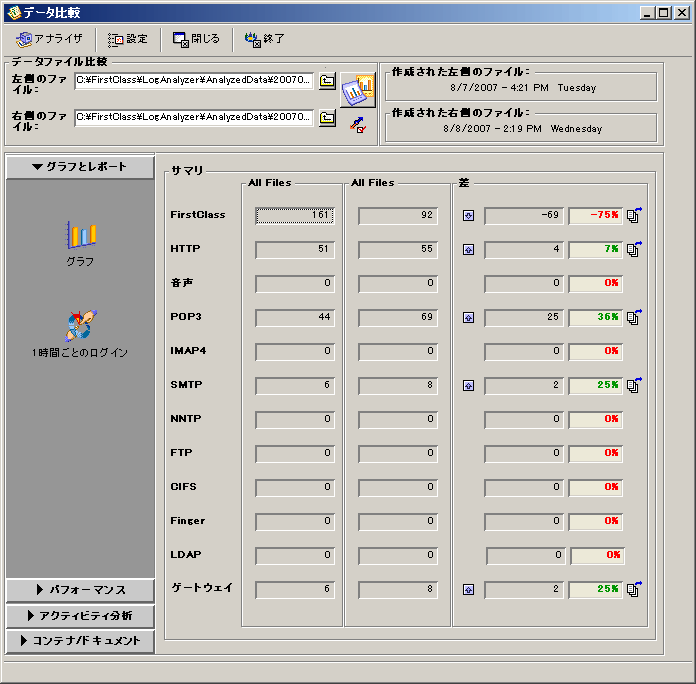Toggle the blue arrow button on the SMTP row
This screenshot has width=696, height=684.
click(x=468, y=385)
